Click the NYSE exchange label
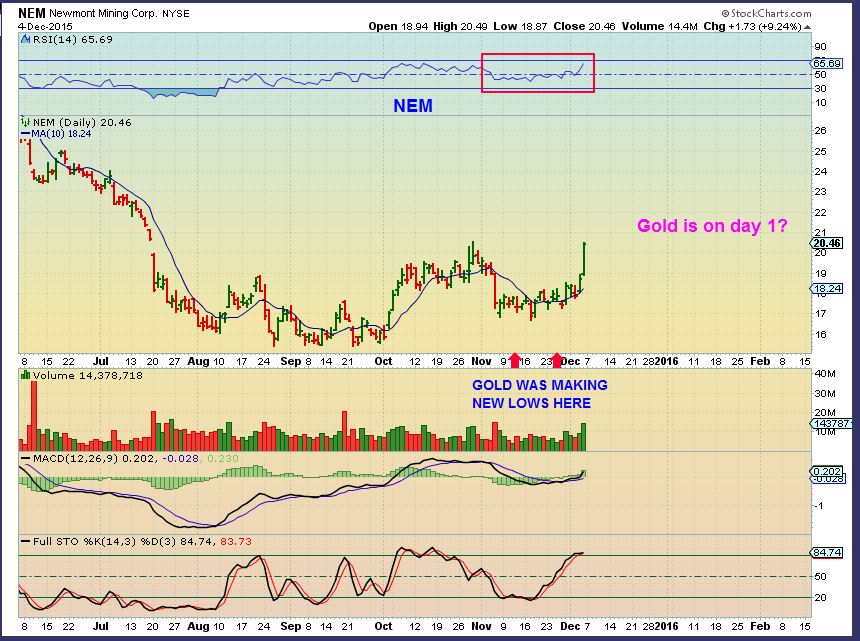 pos(176,14)
